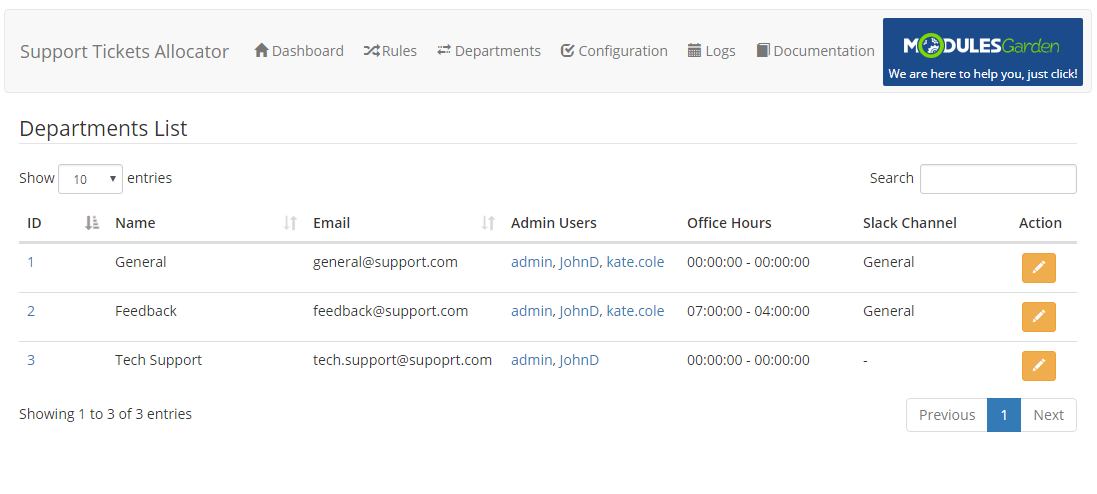Screen dimensions: 1097x494
Task: Click the Slack Channel column header
Action: (x=910, y=223)
